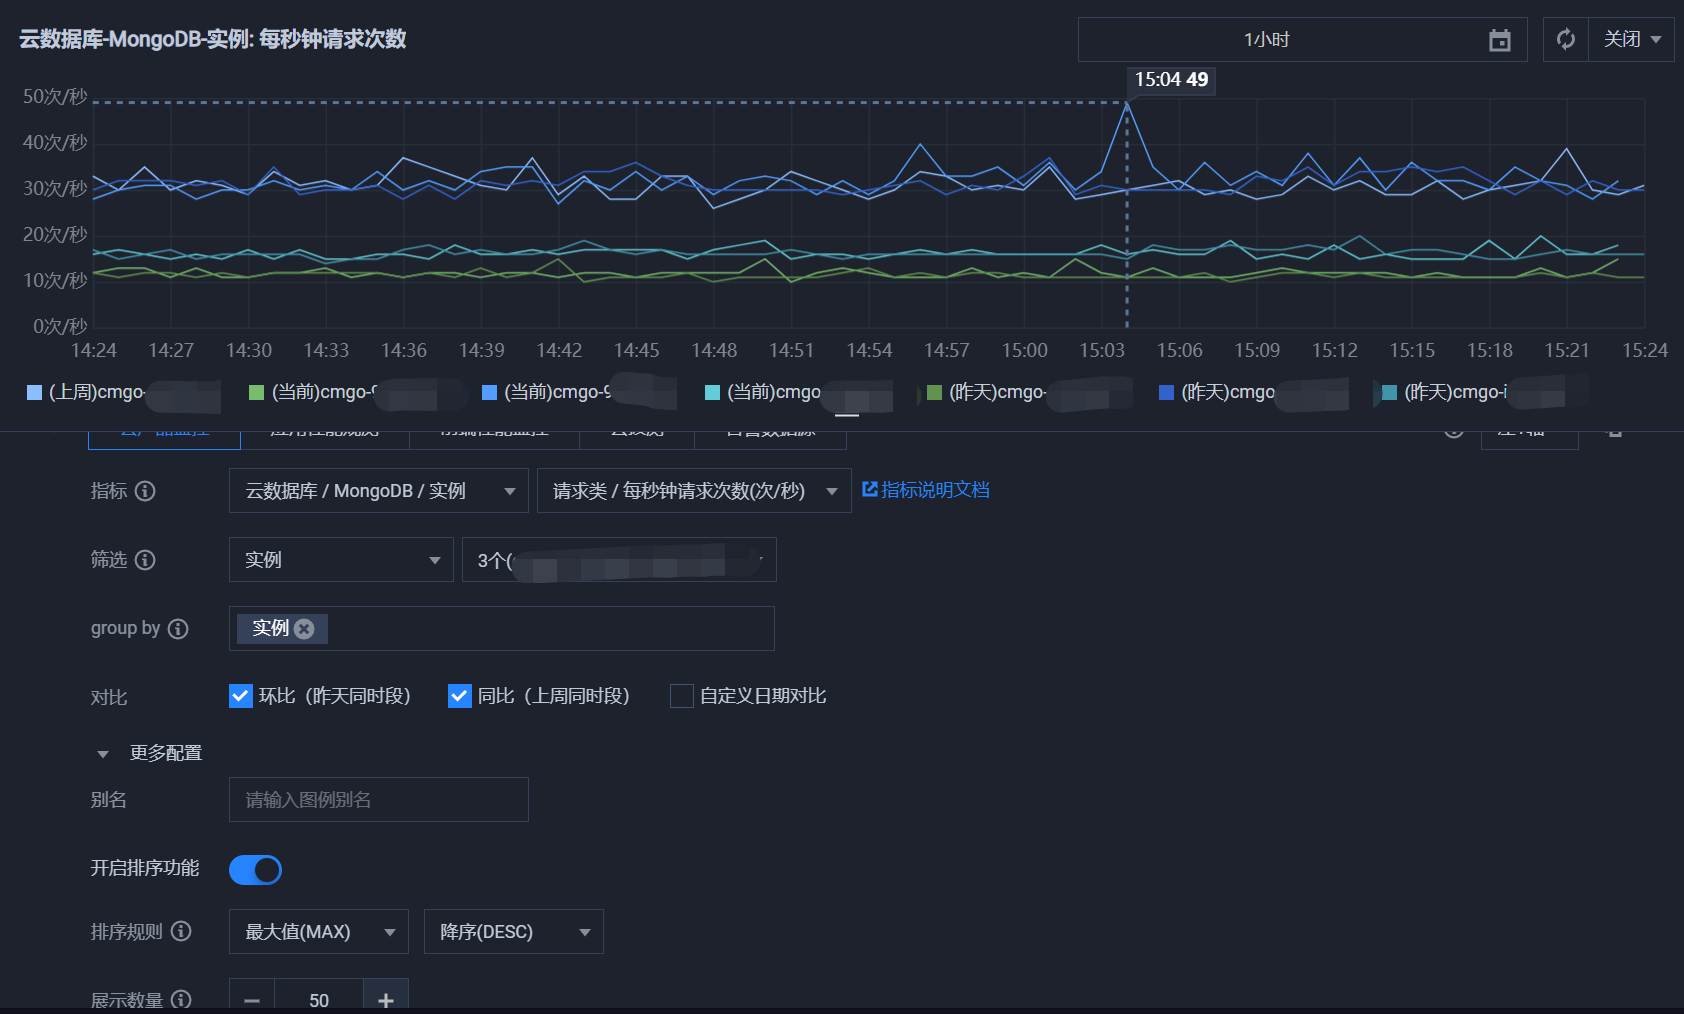This screenshot has height=1014, width=1684.
Task: Uncheck 同比 (上周同时段) checkbox
Action: coord(460,696)
